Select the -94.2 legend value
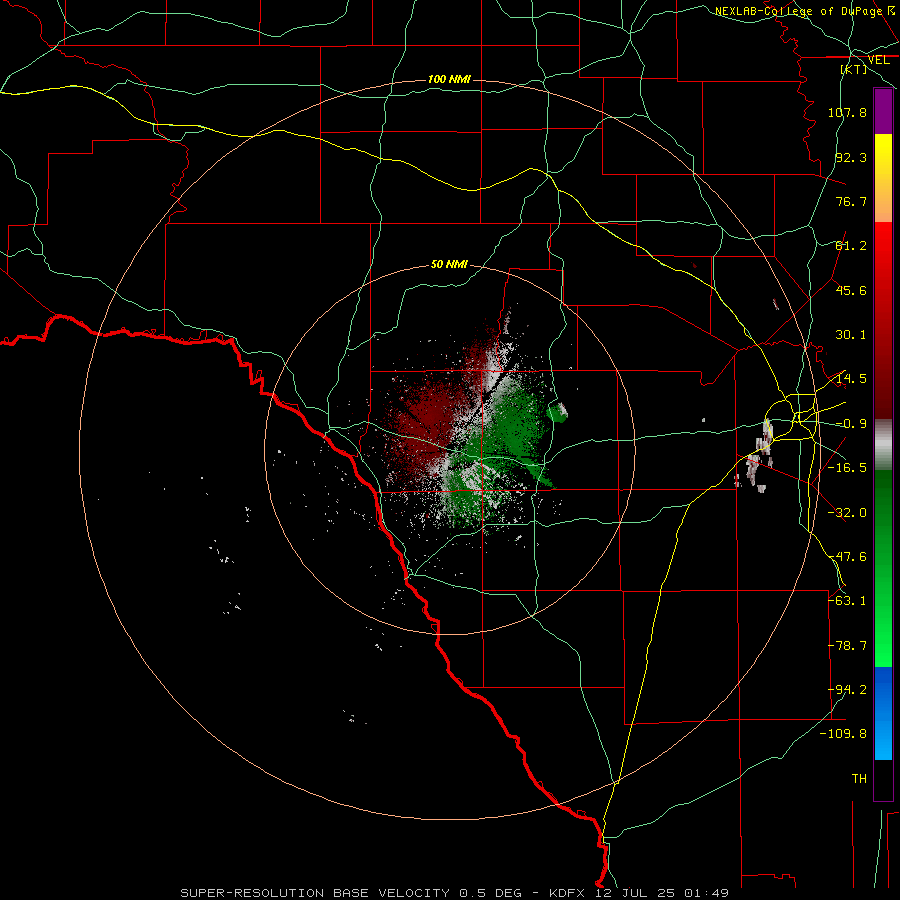Viewport: 900px width, 900px height. pos(847,690)
